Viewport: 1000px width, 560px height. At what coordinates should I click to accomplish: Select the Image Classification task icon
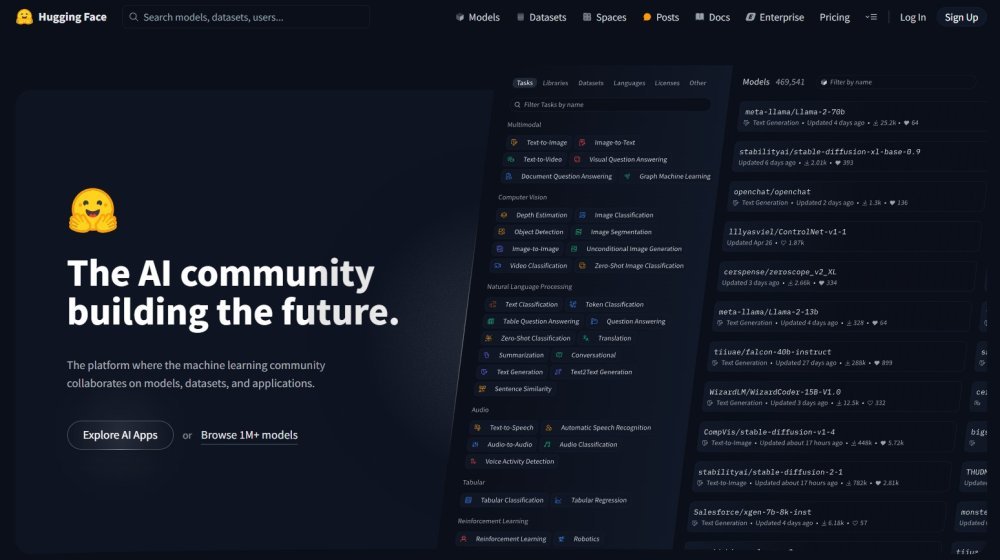pos(582,216)
